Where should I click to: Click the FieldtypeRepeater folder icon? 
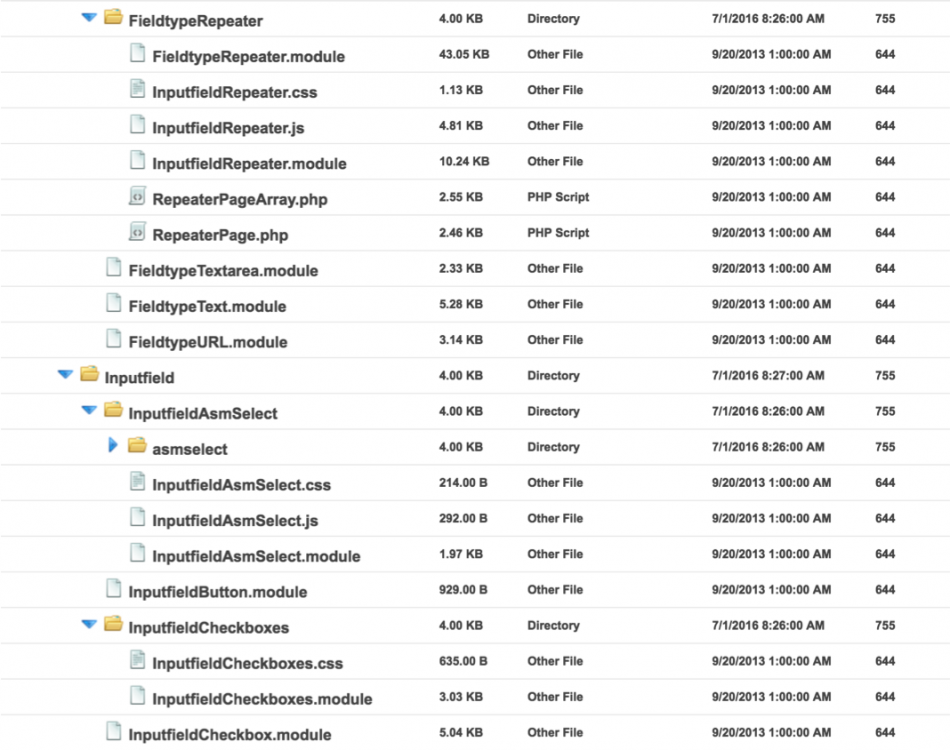[113, 17]
